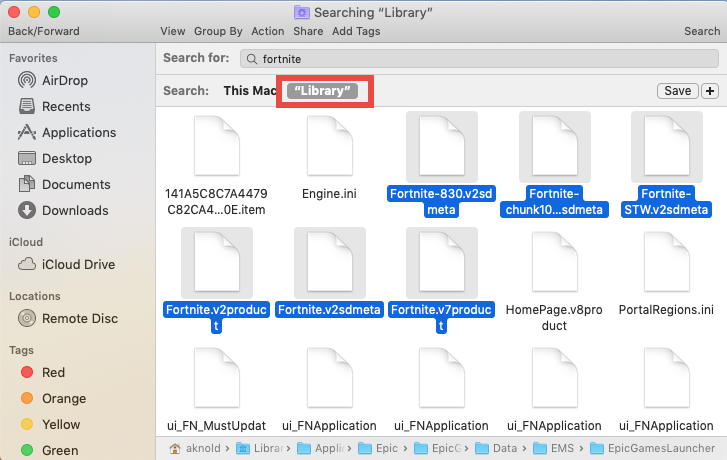Click the Search toolbar item
The height and width of the screenshot is (460, 727).
click(x=702, y=31)
